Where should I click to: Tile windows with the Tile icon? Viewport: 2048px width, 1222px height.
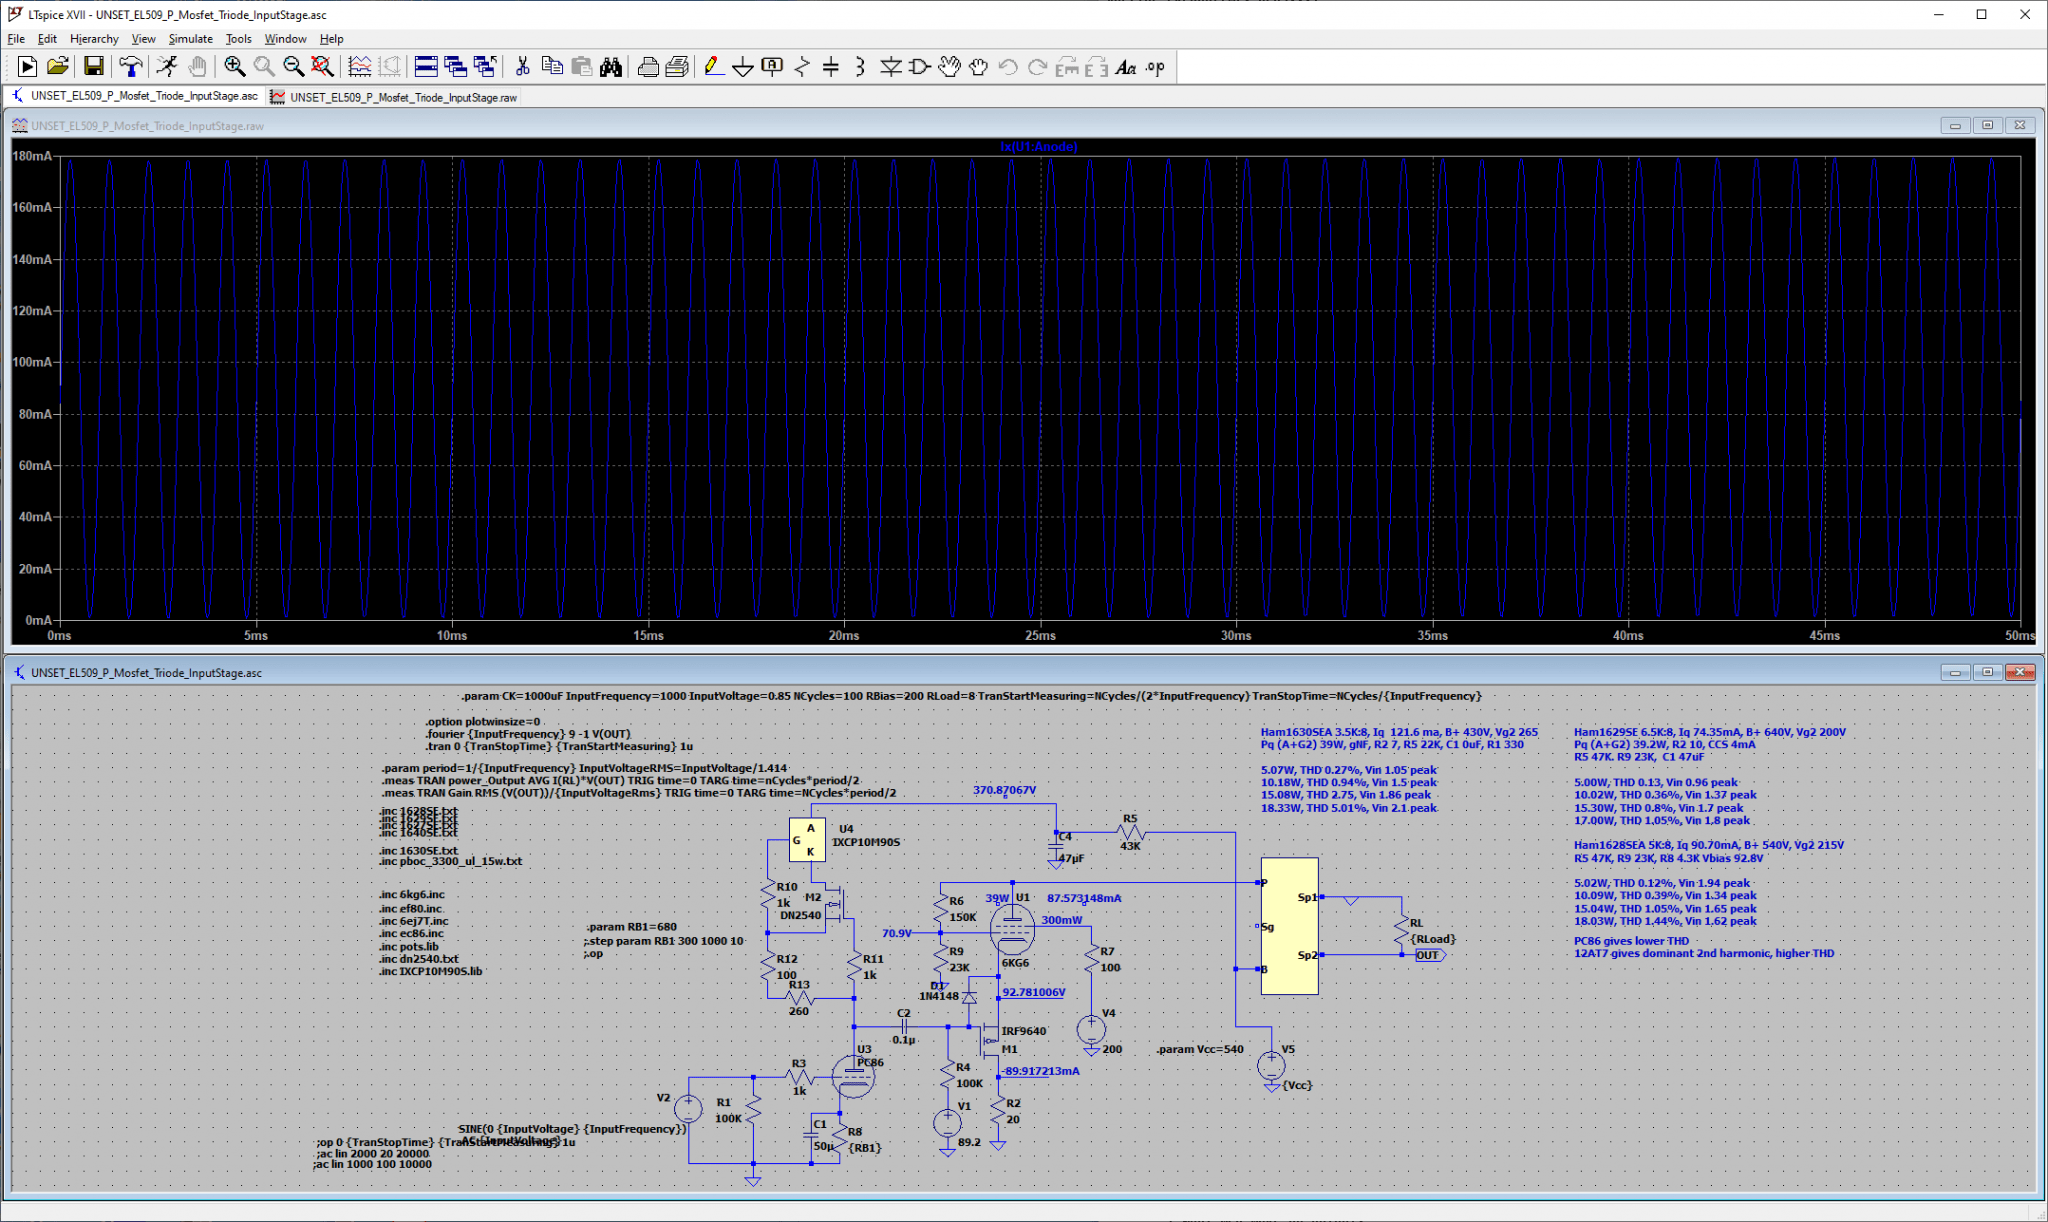tap(426, 67)
